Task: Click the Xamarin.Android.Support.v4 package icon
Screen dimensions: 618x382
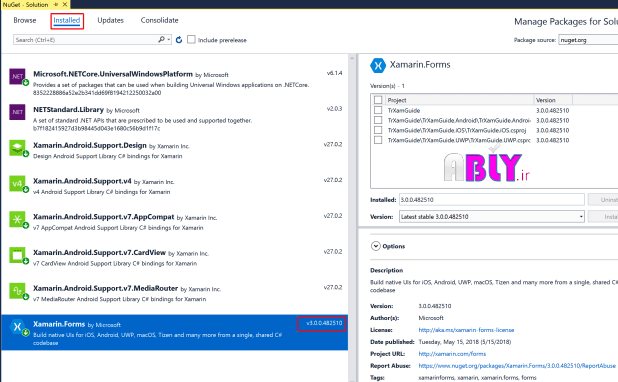Action: [17, 184]
